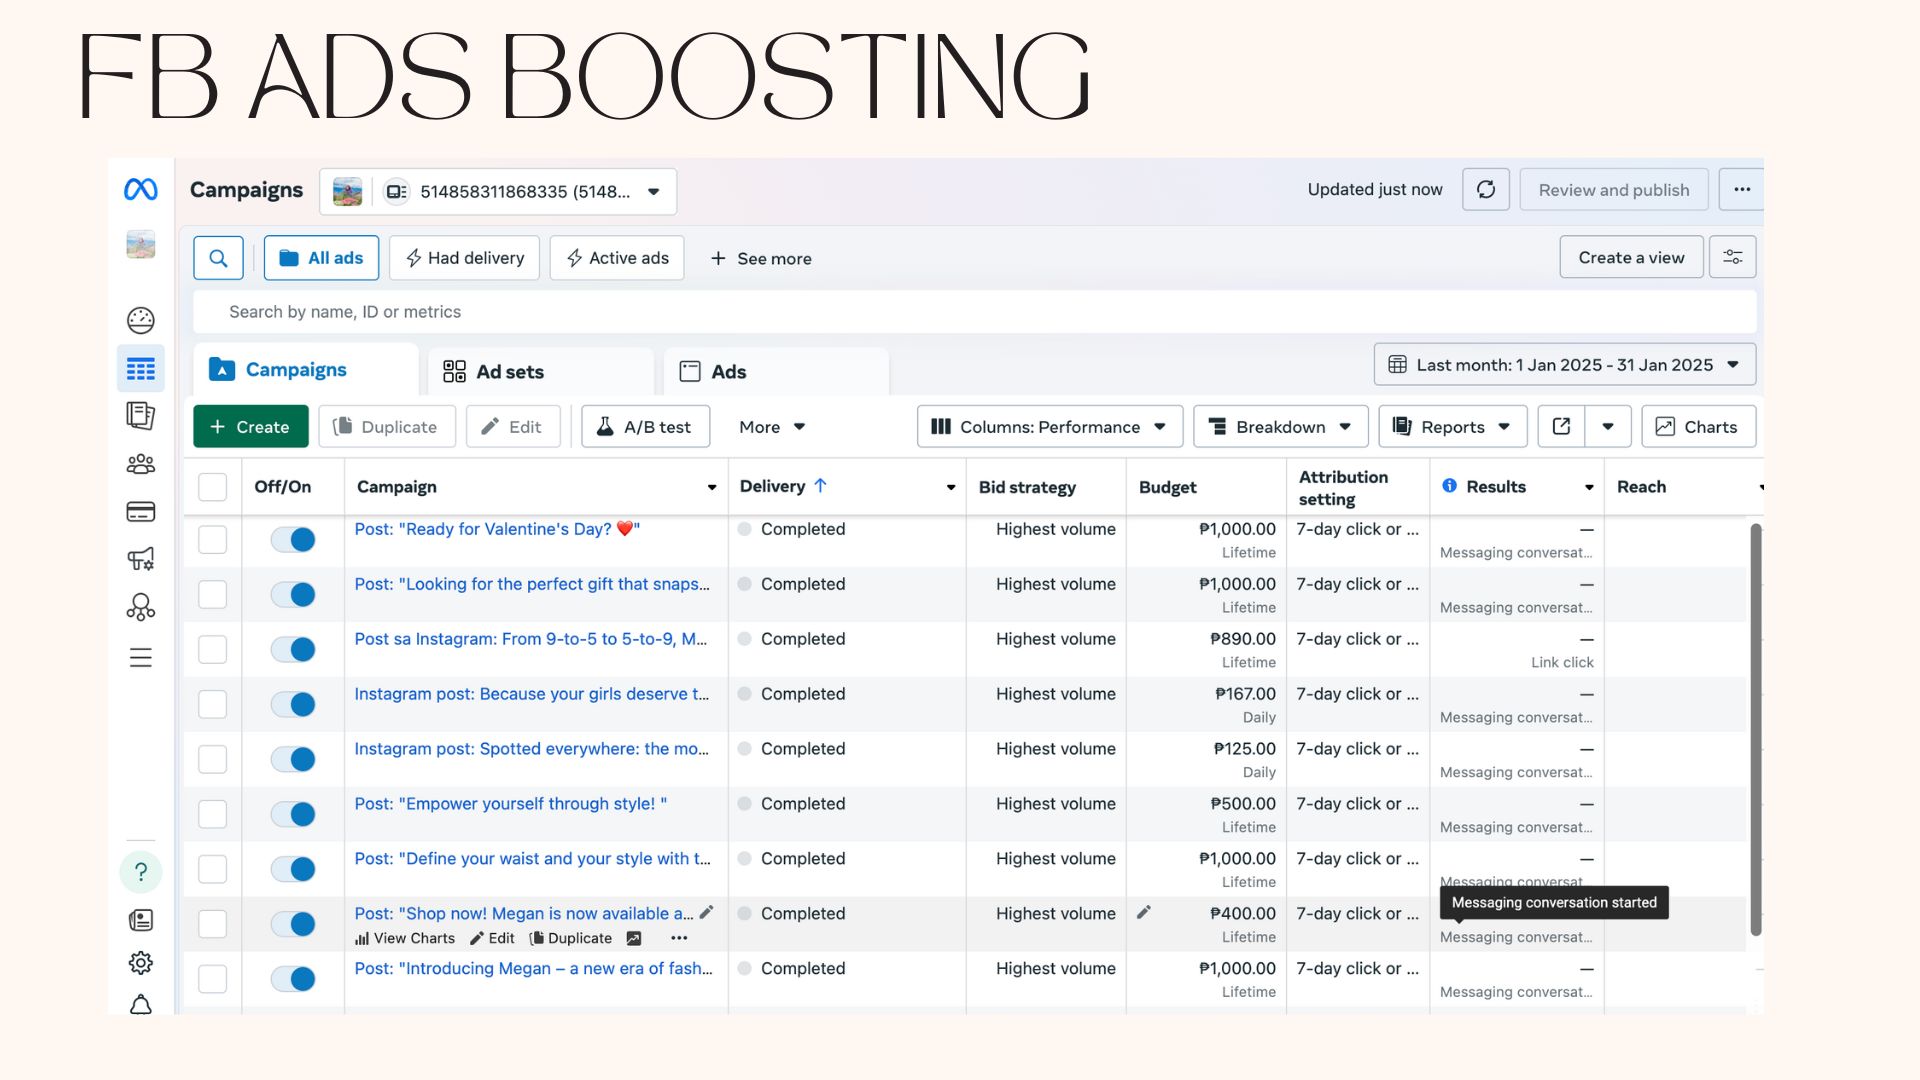The height and width of the screenshot is (1080, 1920).
Task: Open the search magnifier icon
Action: [x=218, y=258]
